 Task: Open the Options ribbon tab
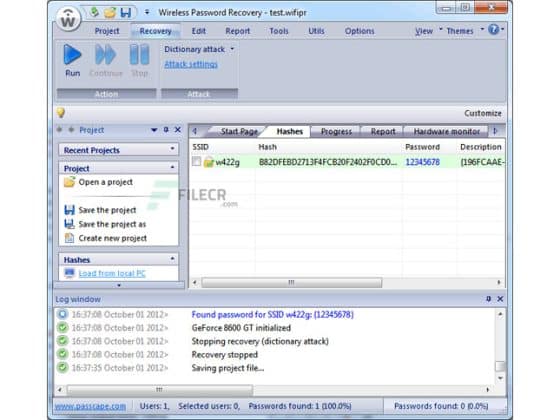click(359, 31)
